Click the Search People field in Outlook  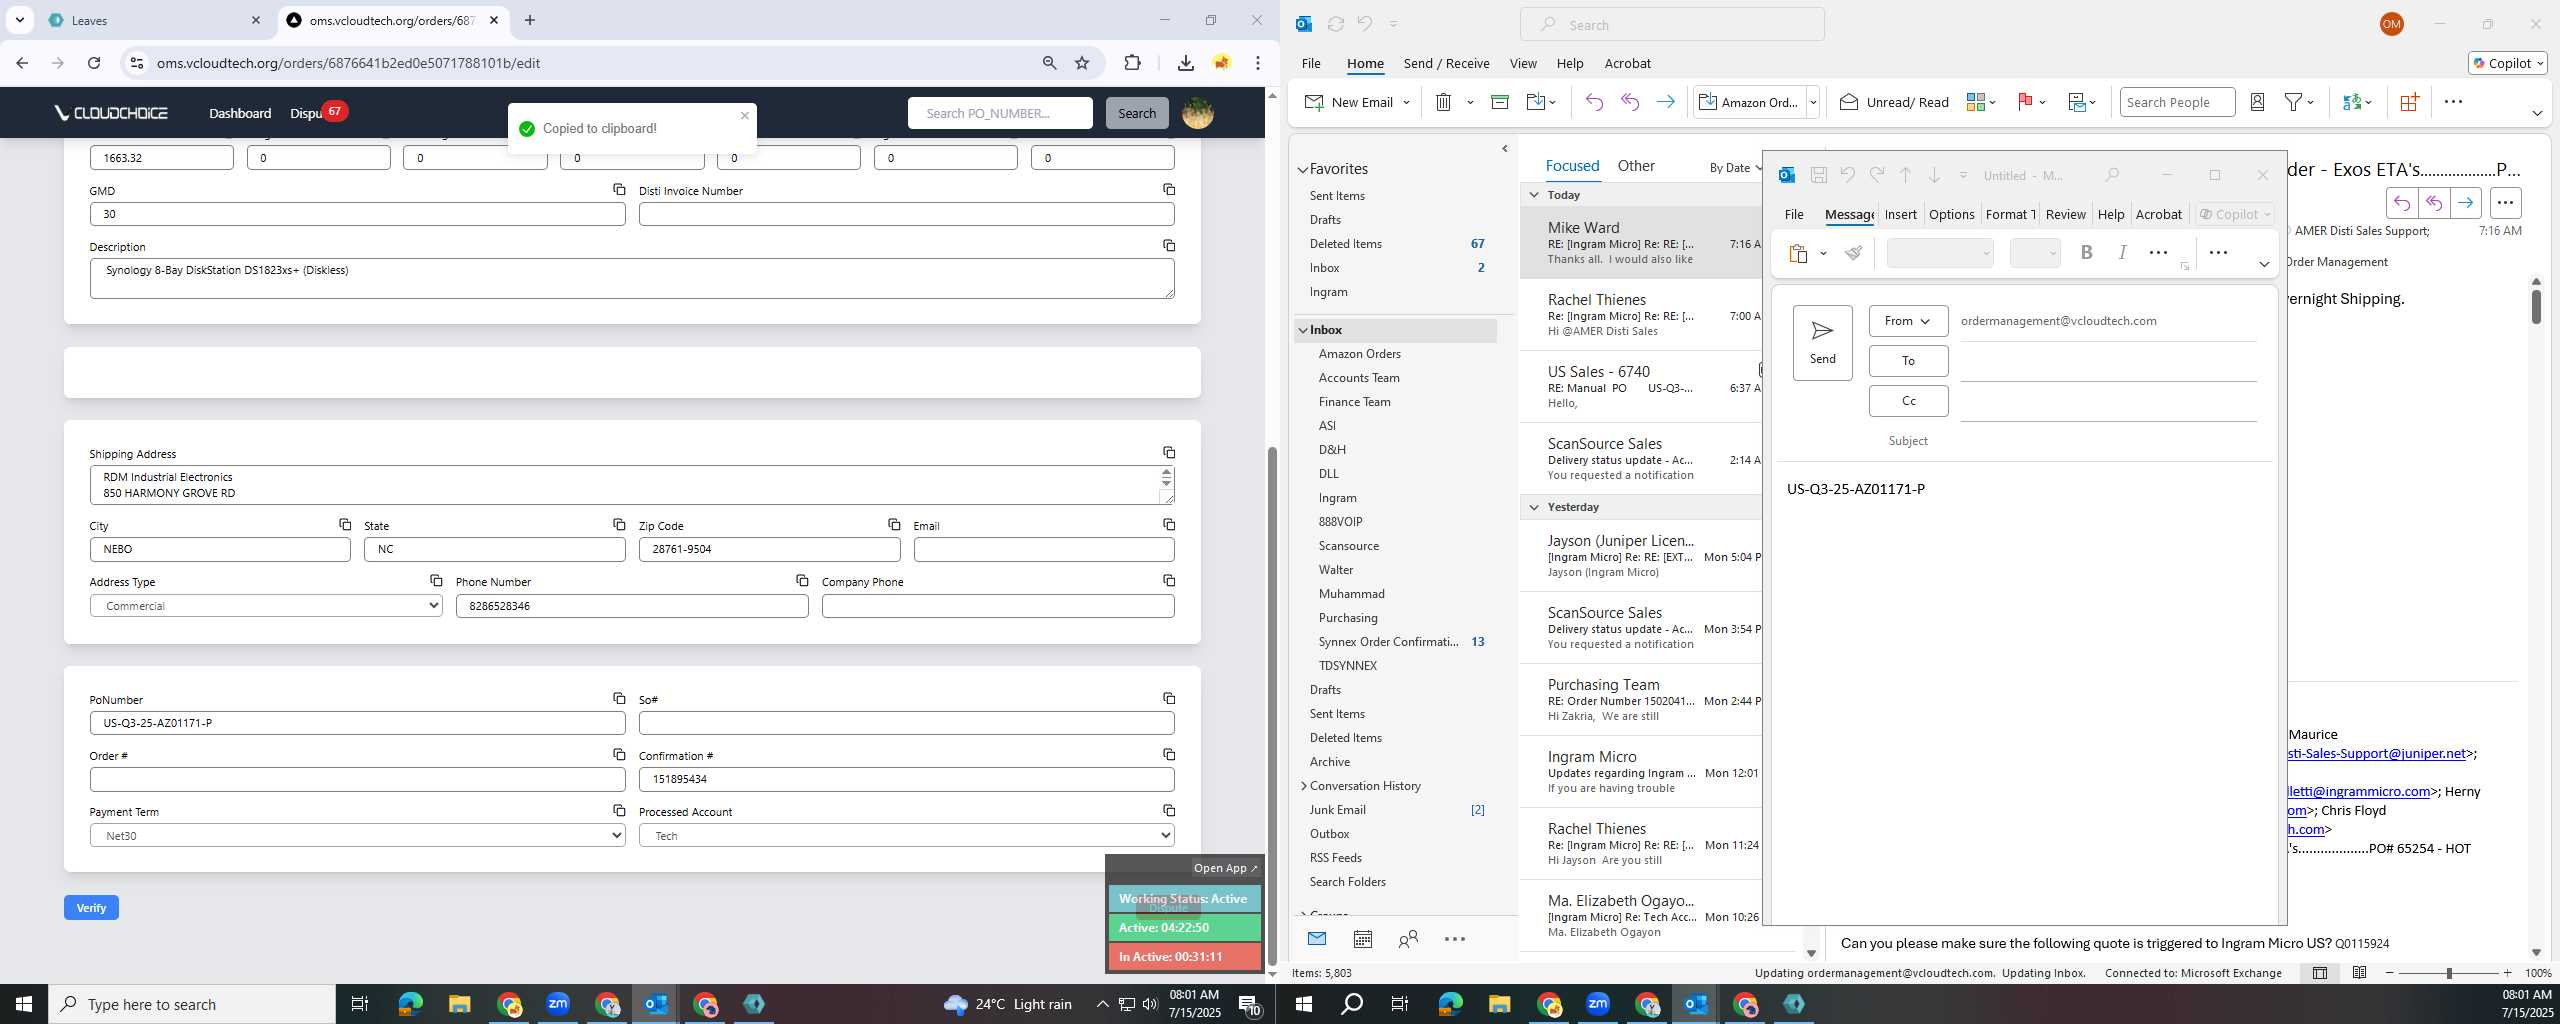coord(2176,102)
